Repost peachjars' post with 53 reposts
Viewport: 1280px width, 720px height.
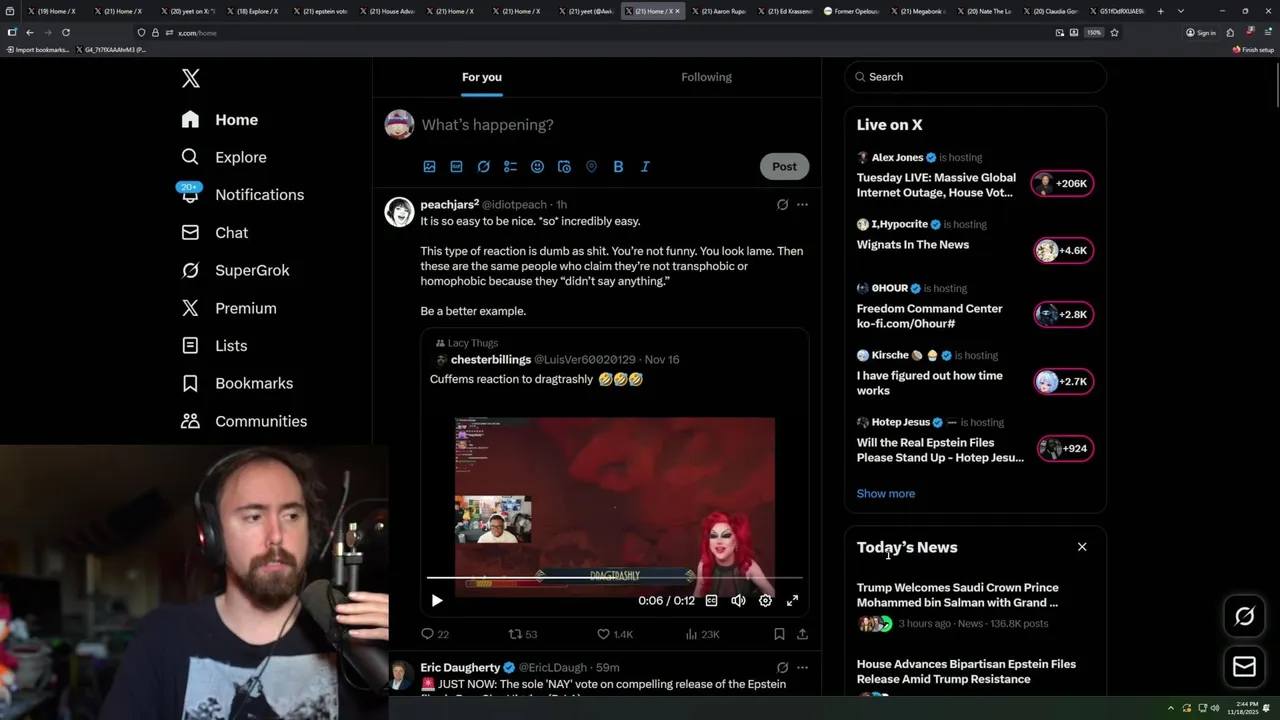pos(523,634)
